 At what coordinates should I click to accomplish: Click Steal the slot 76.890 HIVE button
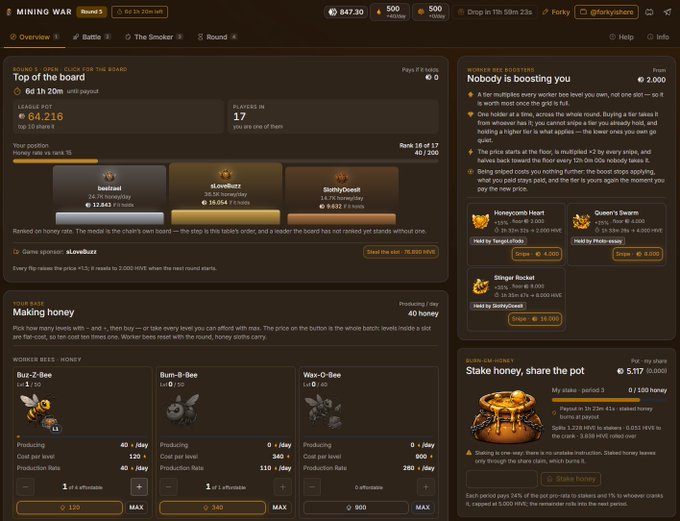(401, 252)
